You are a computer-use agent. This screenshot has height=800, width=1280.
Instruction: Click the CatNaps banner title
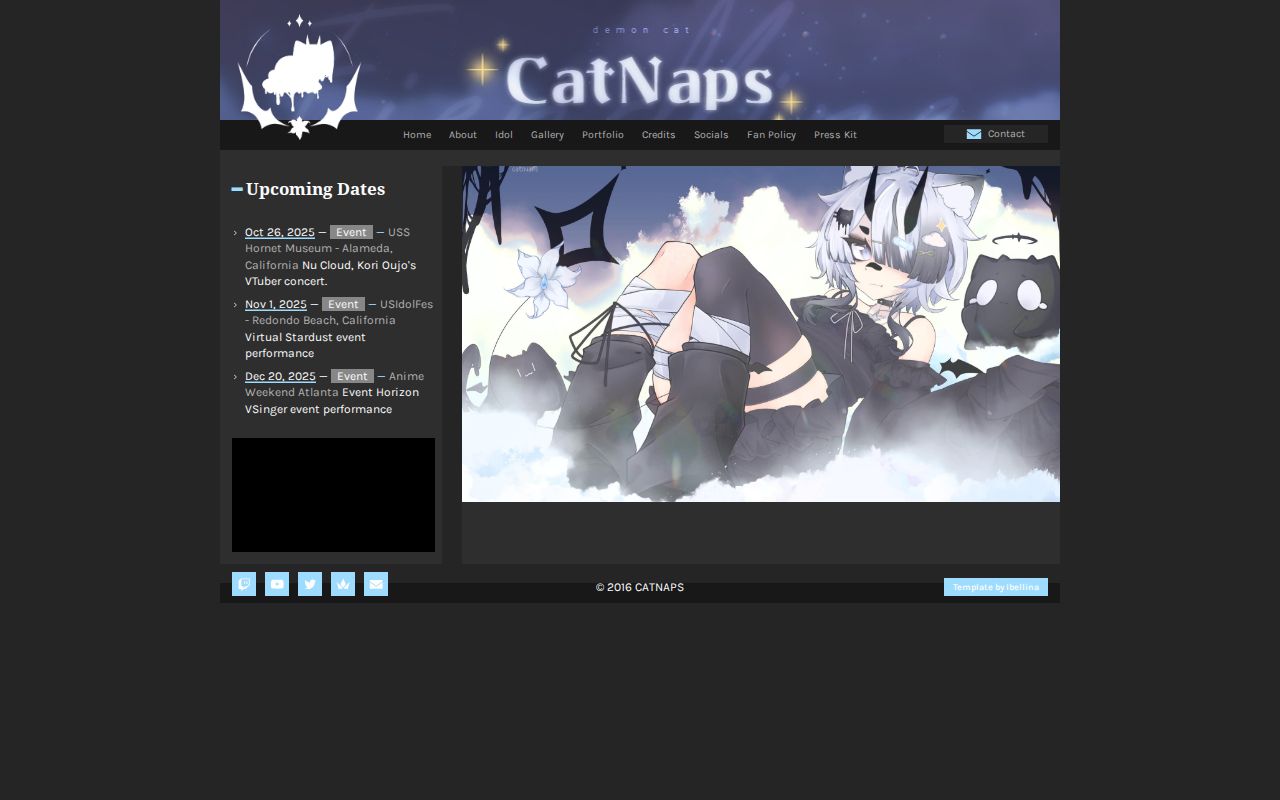click(x=640, y=80)
